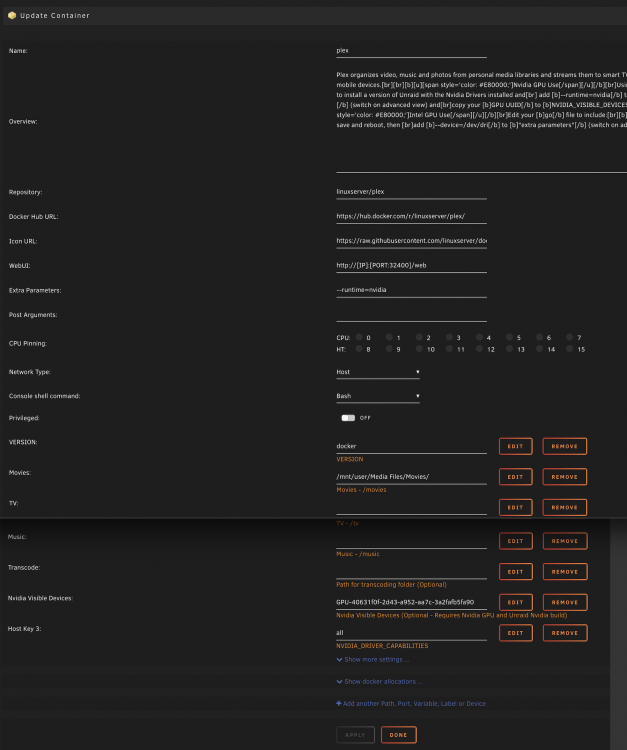Click the Apply button
Viewport: 627px width, 750px height.
click(355, 735)
